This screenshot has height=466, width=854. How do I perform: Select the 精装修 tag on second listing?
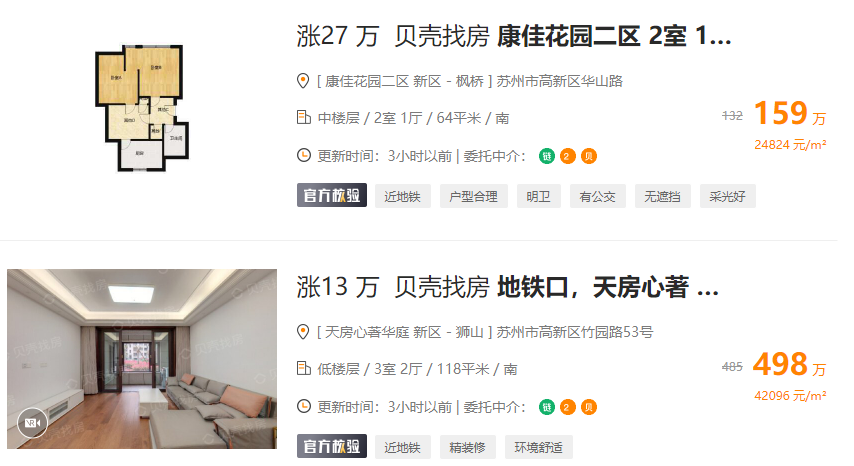coord(467,447)
